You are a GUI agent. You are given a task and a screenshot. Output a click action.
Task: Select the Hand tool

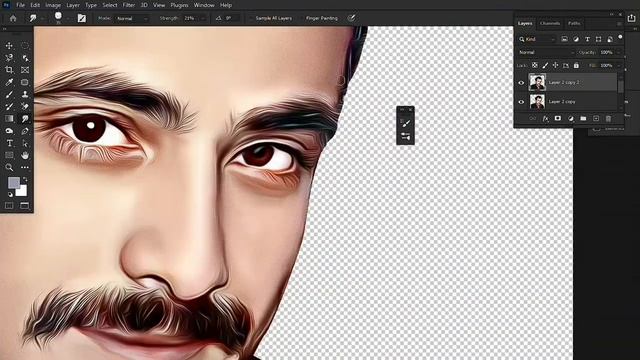[x=25, y=155]
